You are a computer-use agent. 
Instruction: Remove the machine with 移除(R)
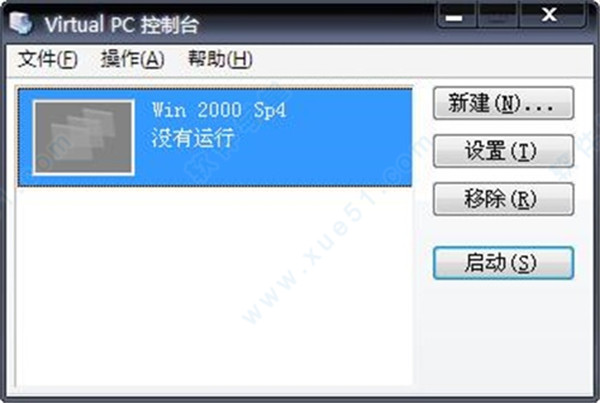(503, 199)
